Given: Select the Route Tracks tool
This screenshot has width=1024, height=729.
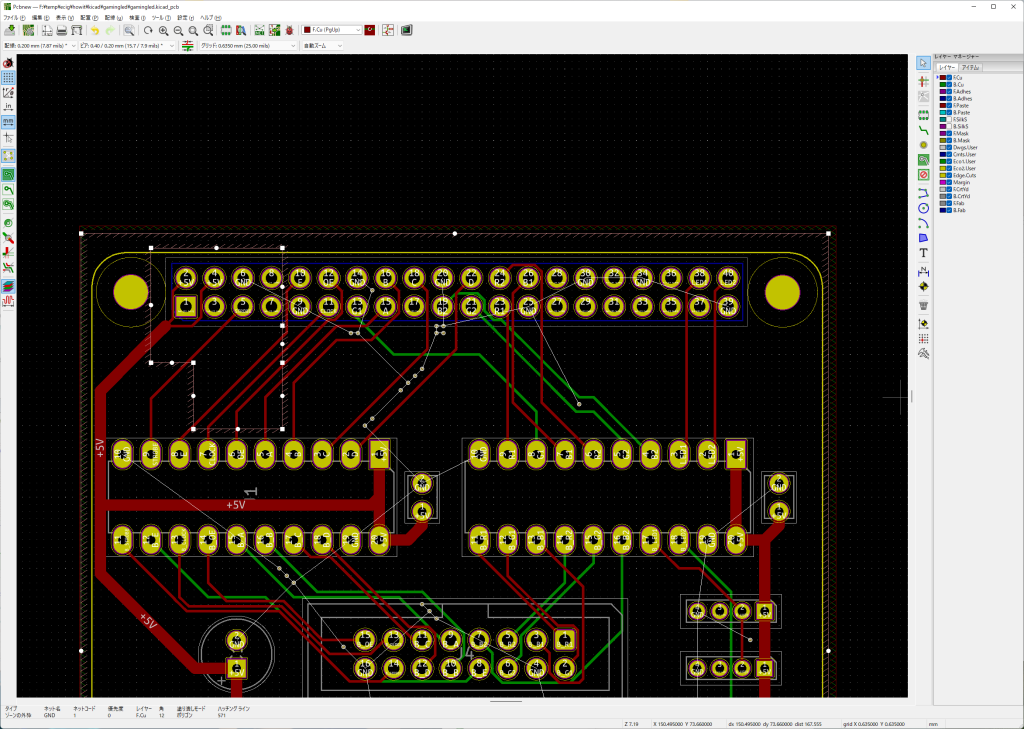Looking at the screenshot, I should [x=923, y=131].
